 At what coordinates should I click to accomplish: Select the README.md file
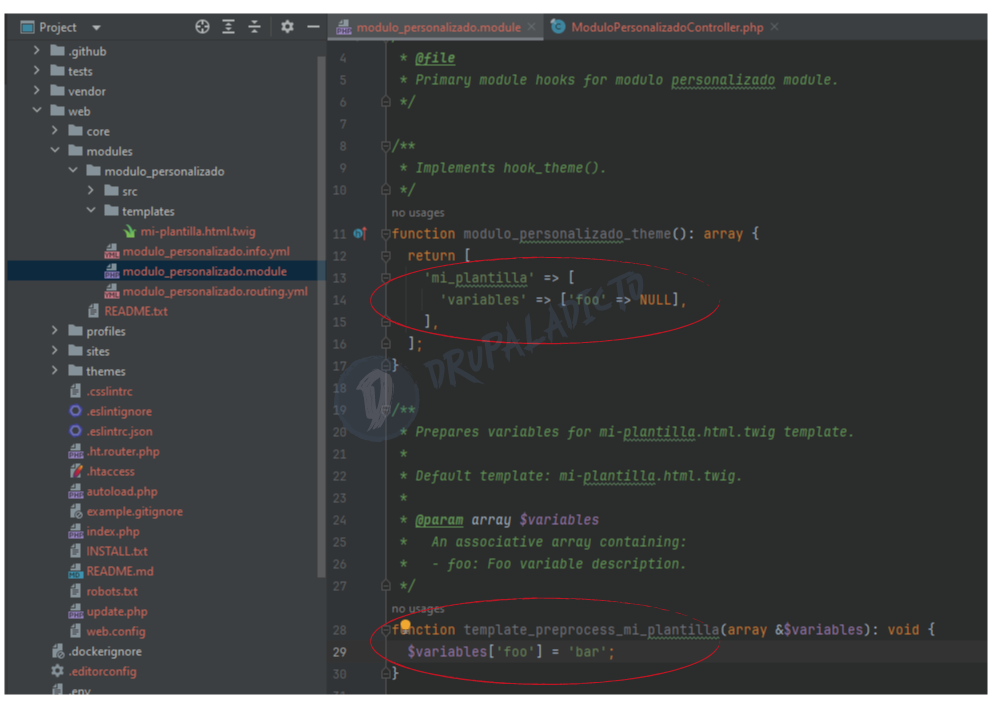pos(120,571)
